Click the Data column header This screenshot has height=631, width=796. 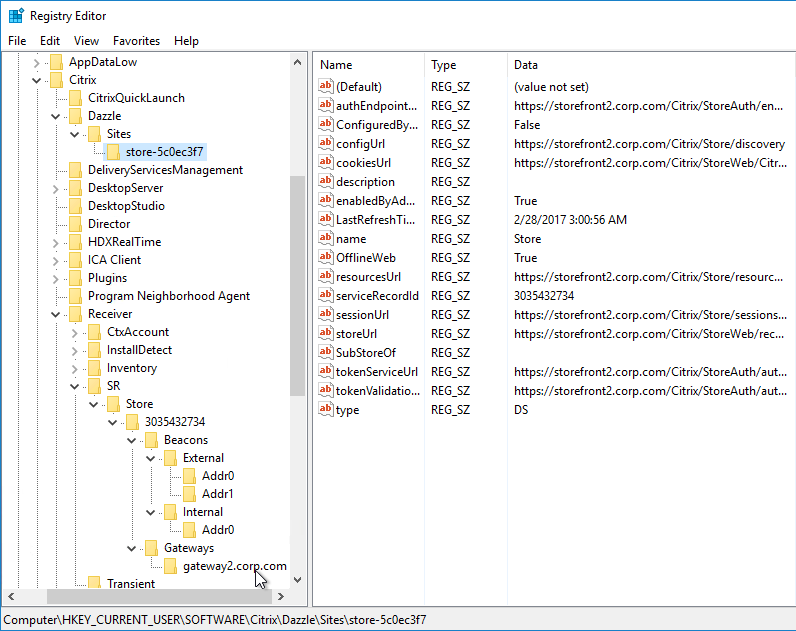point(651,65)
